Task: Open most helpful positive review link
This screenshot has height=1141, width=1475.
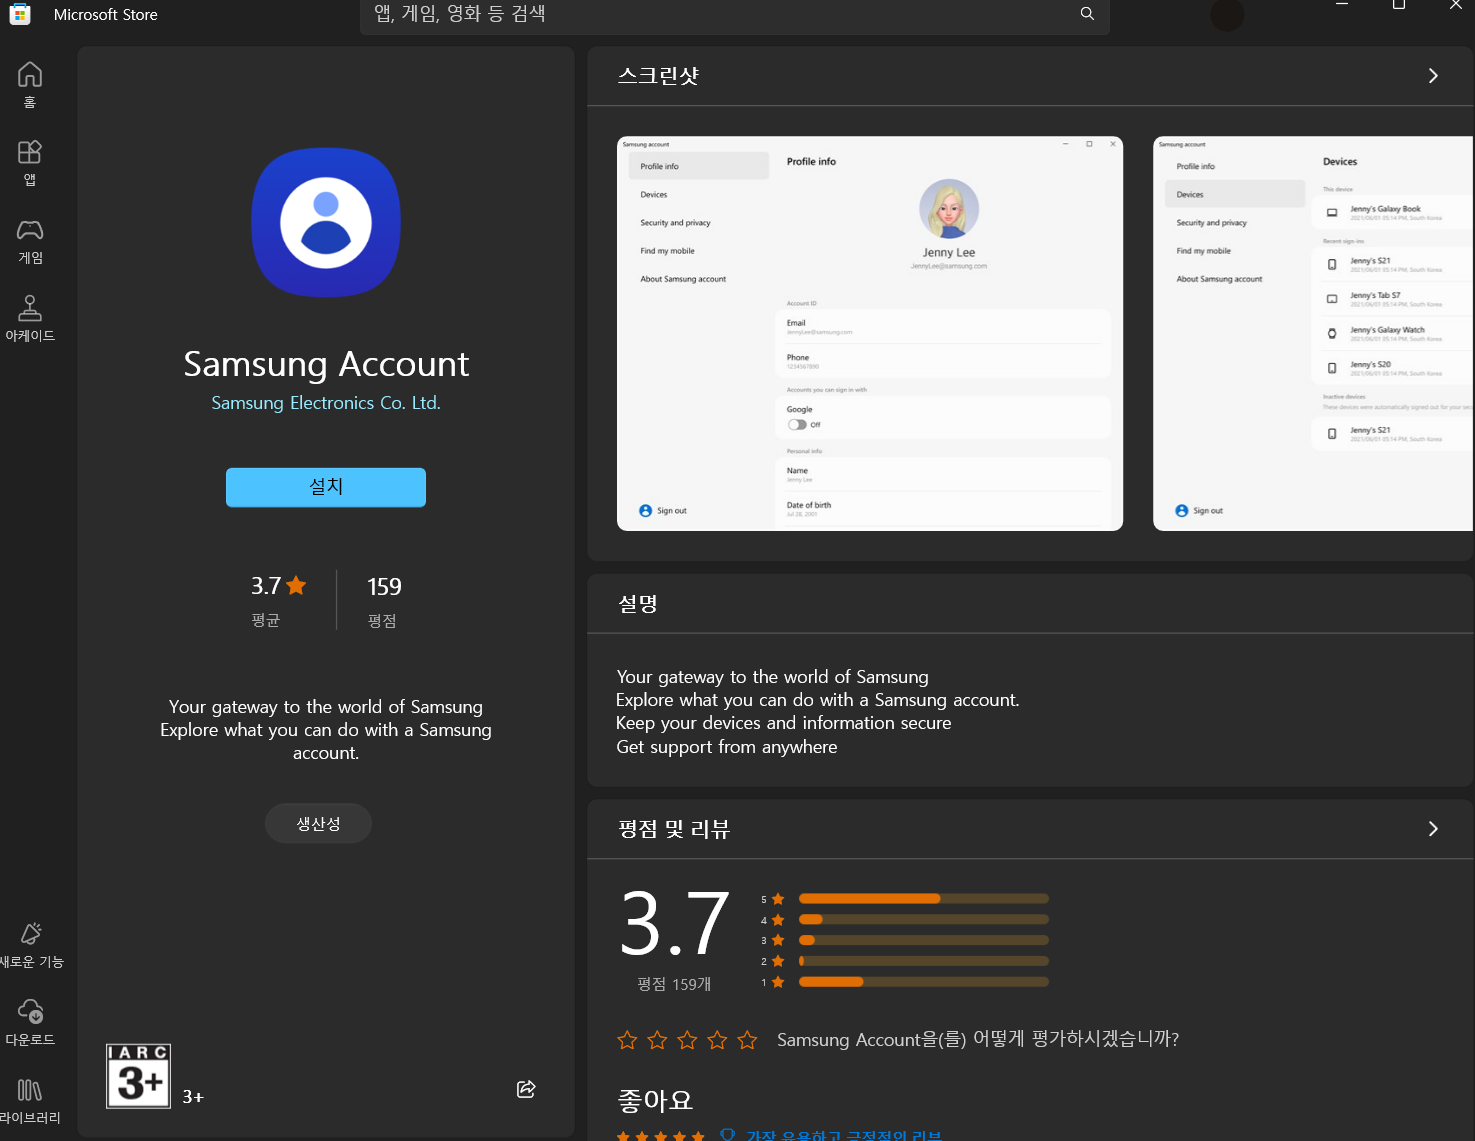Action: (843, 1135)
